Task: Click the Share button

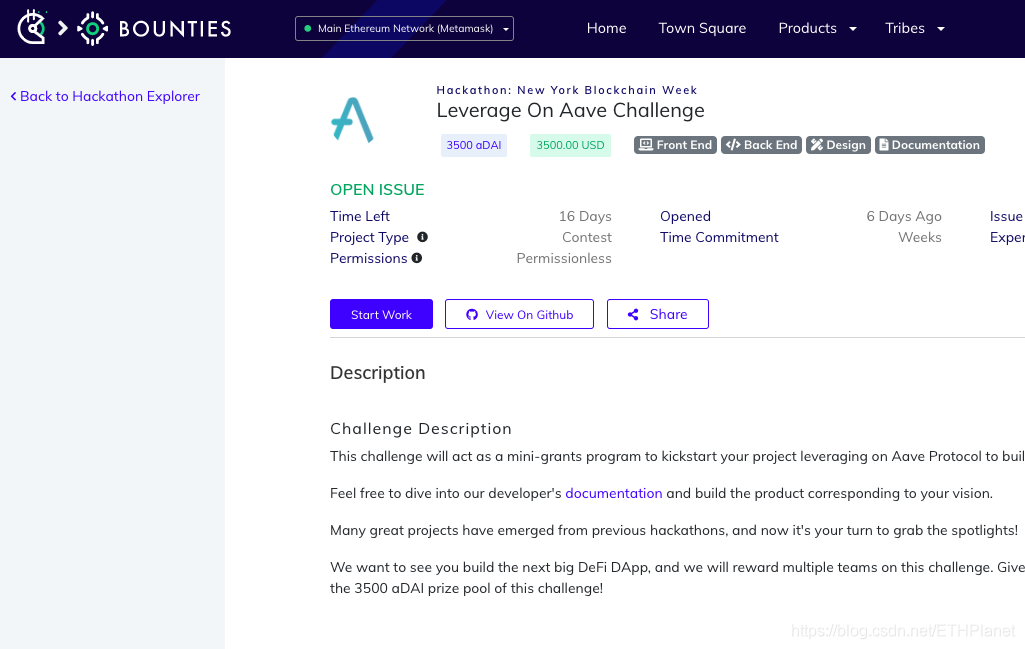Action: click(x=658, y=314)
